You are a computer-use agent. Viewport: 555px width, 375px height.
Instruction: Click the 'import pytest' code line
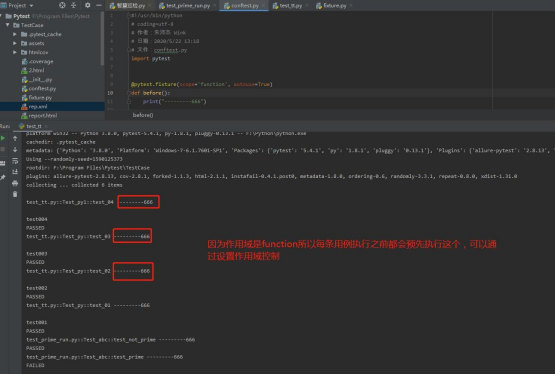click(150, 58)
